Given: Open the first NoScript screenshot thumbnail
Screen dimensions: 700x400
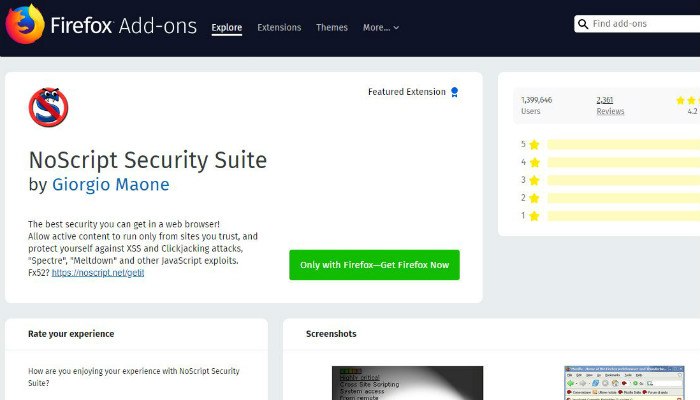Looking at the screenshot, I should [407, 383].
